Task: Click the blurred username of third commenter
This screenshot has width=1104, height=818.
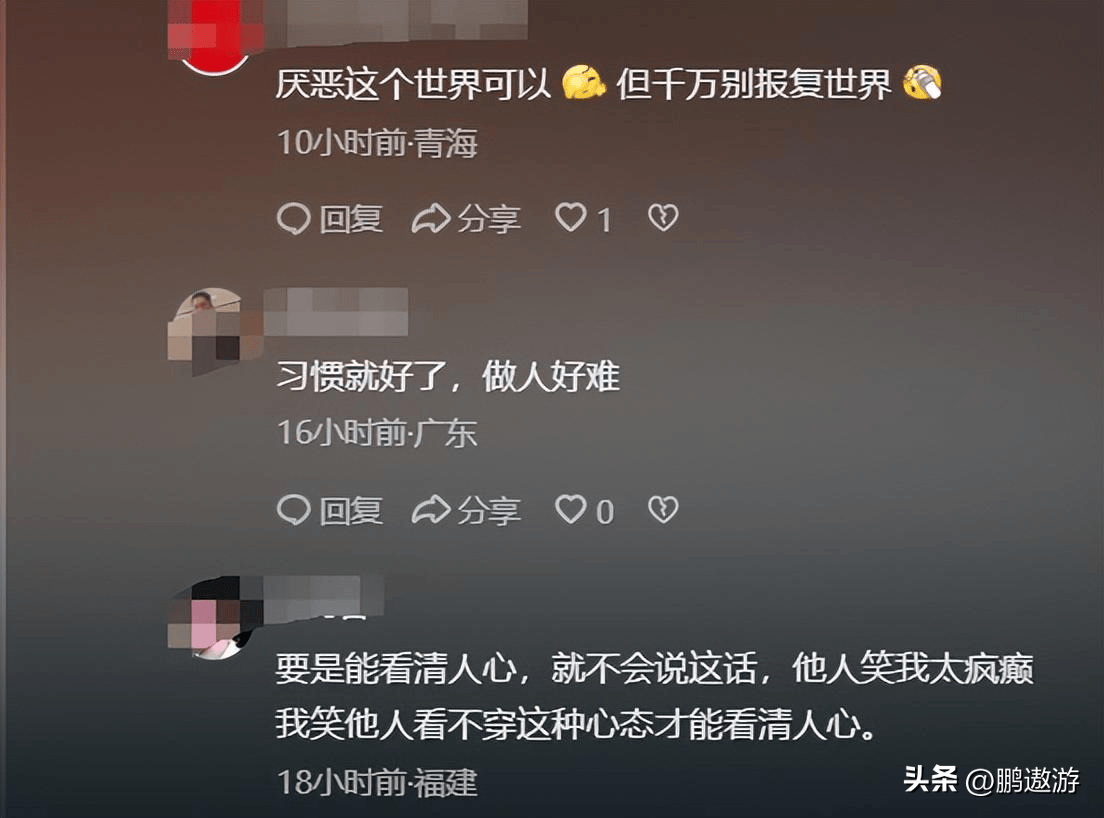Action: pos(324,597)
